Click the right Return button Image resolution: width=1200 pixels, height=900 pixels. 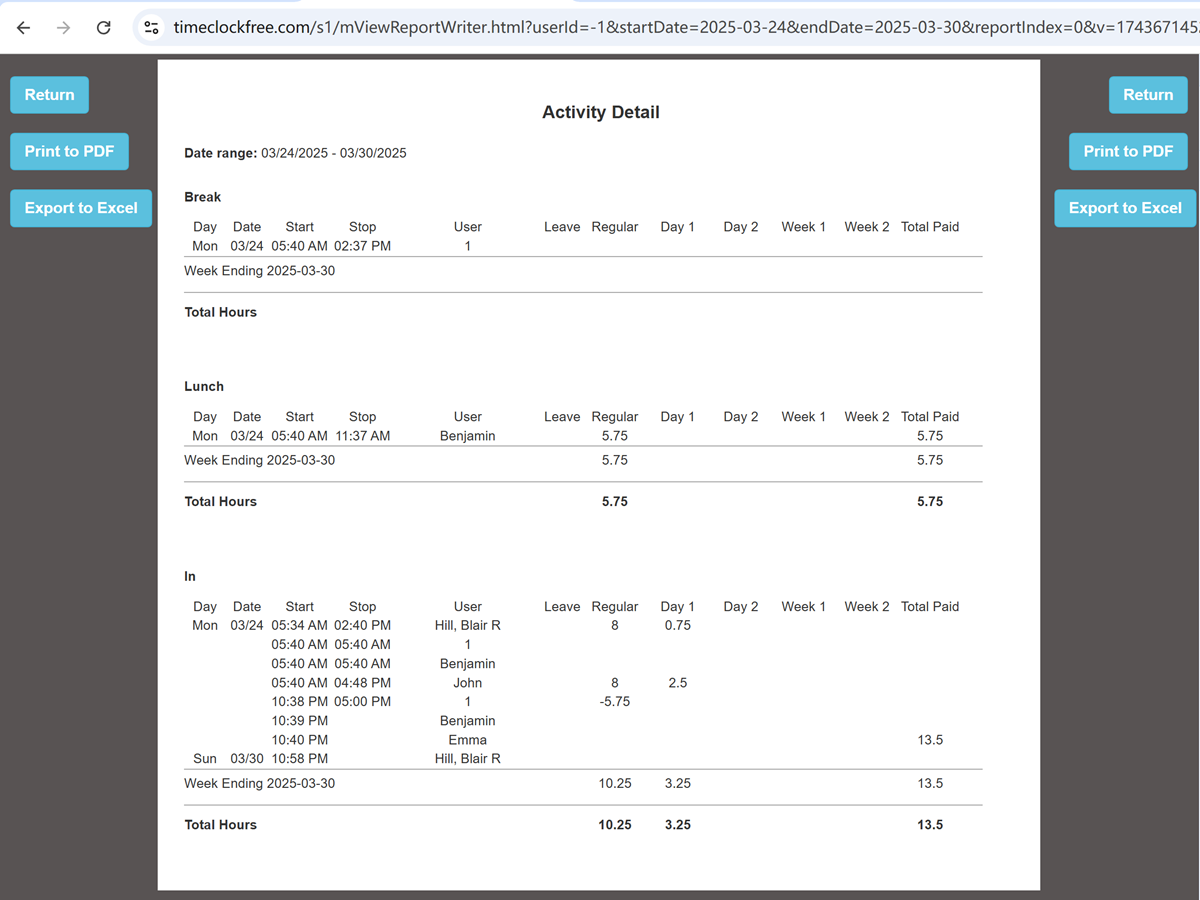coord(1148,95)
